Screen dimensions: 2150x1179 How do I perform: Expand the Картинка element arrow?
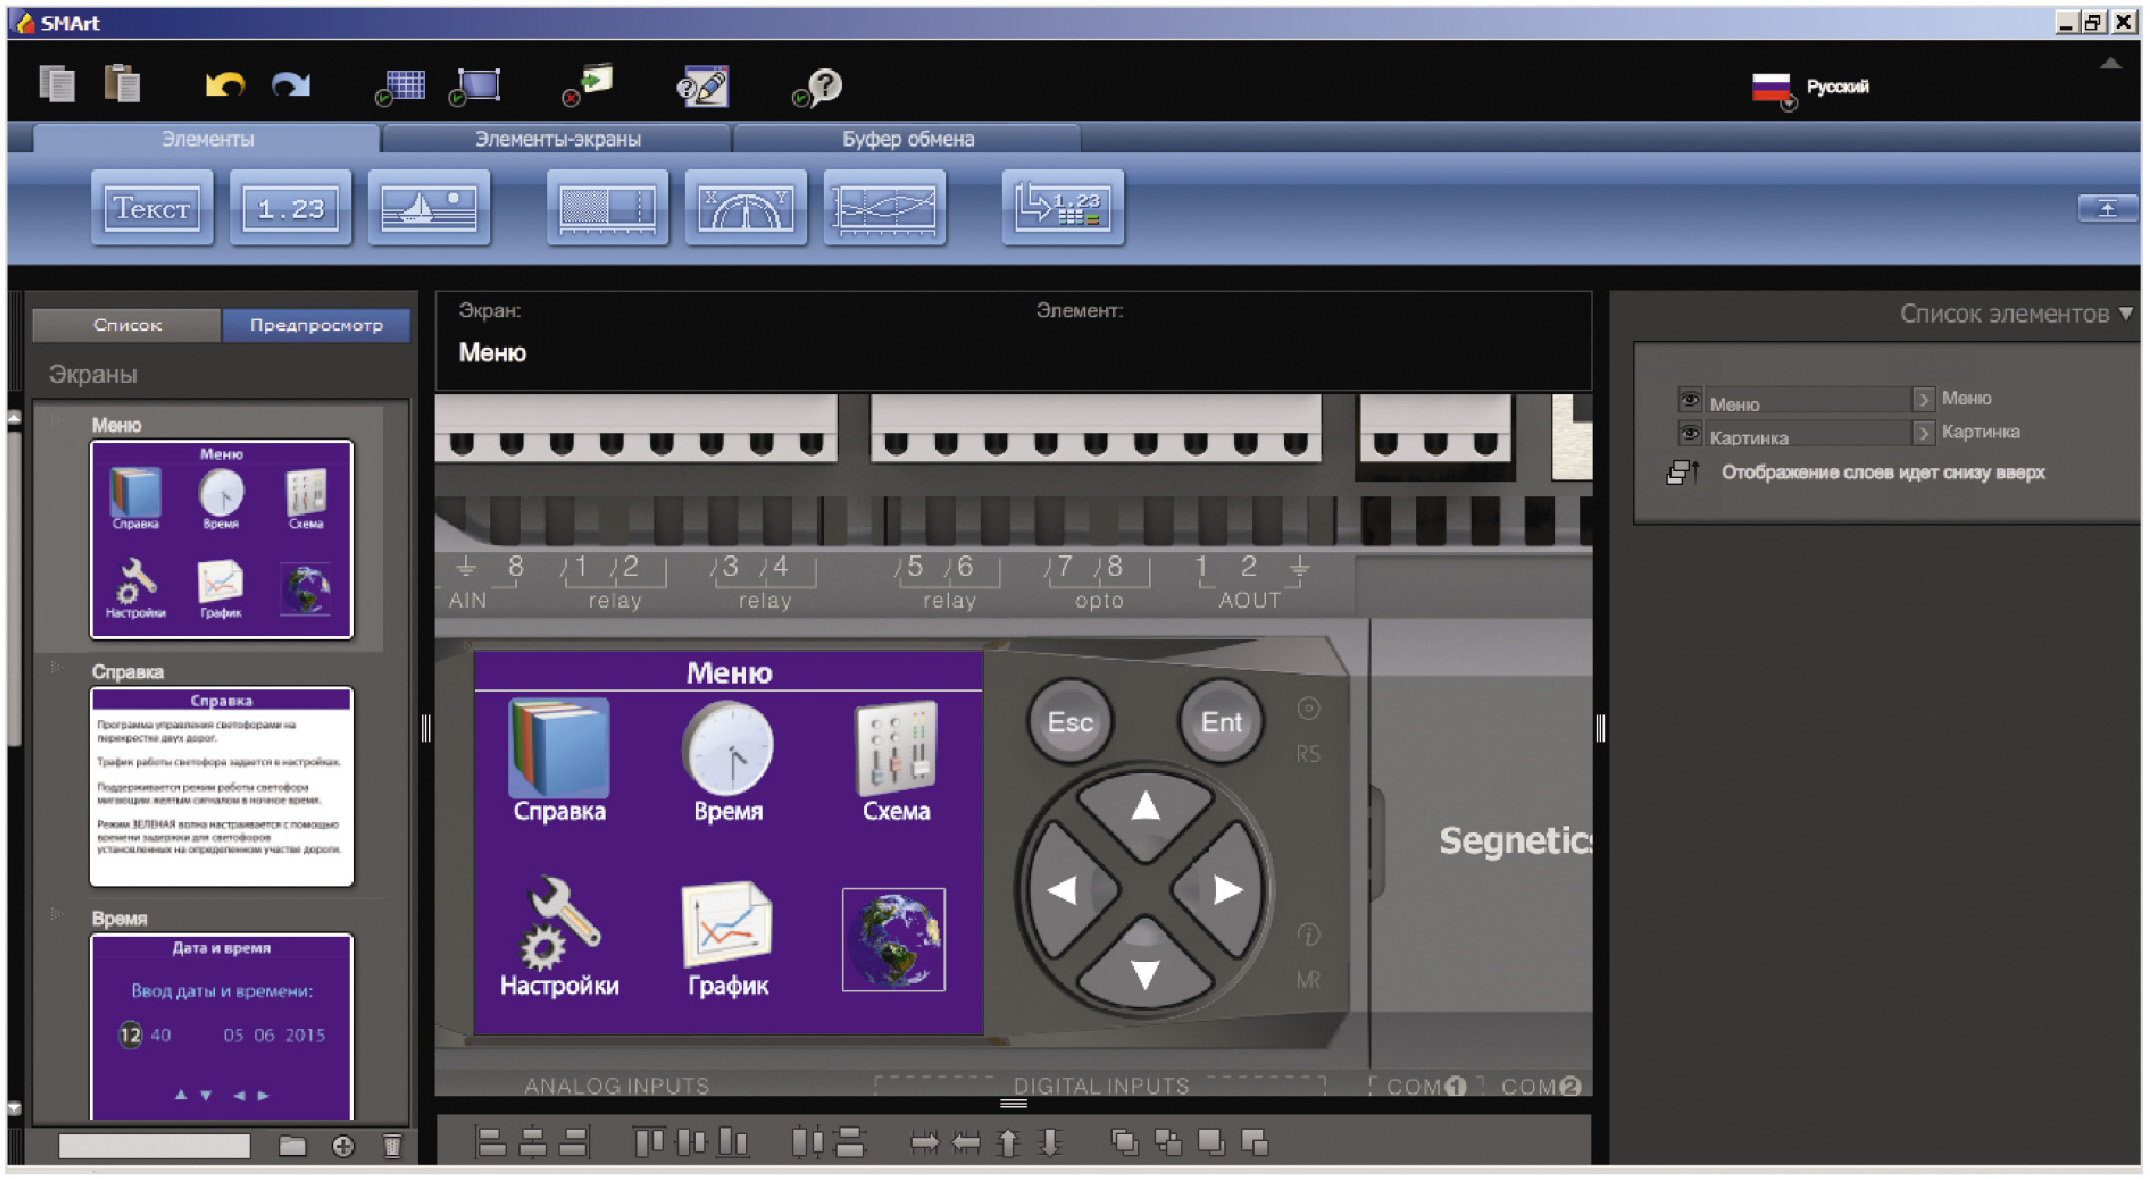coord(1922,434)
